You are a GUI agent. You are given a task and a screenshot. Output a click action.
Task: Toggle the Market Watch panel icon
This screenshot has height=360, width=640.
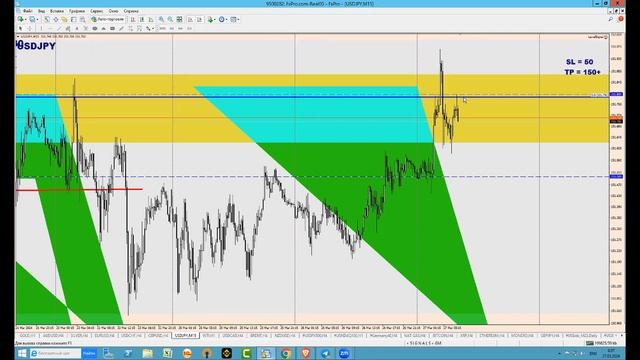[47, 20]
